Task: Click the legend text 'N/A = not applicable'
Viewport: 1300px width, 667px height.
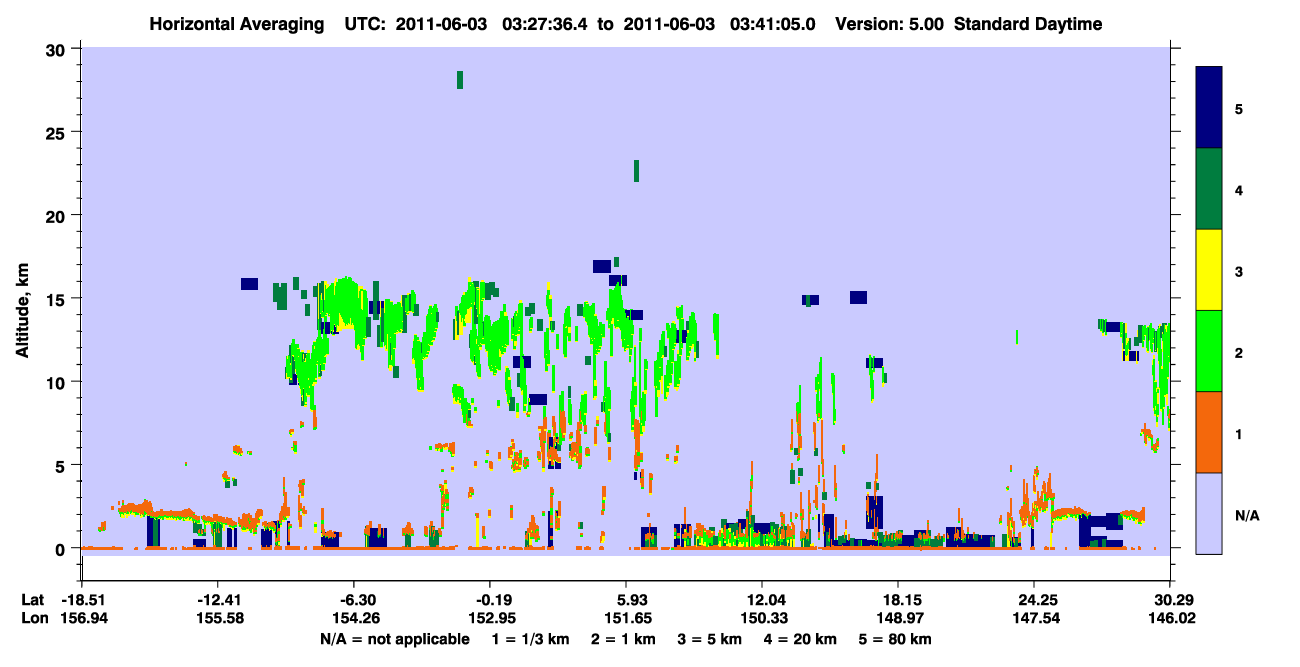Action: (395, 639)
